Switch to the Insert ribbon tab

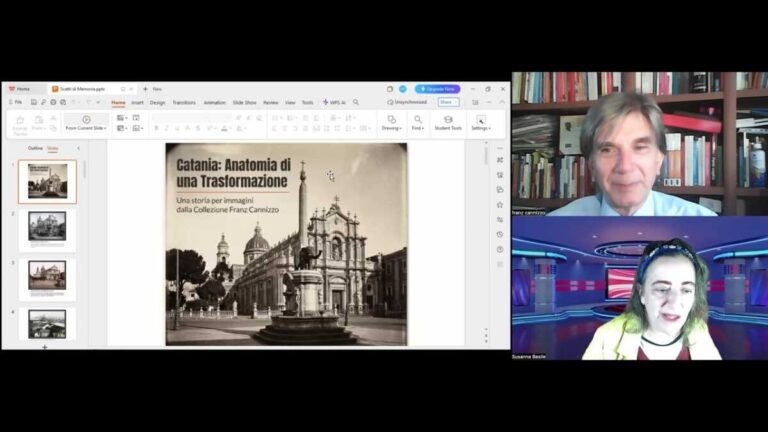pyautogui.click(x=137, y=102)
